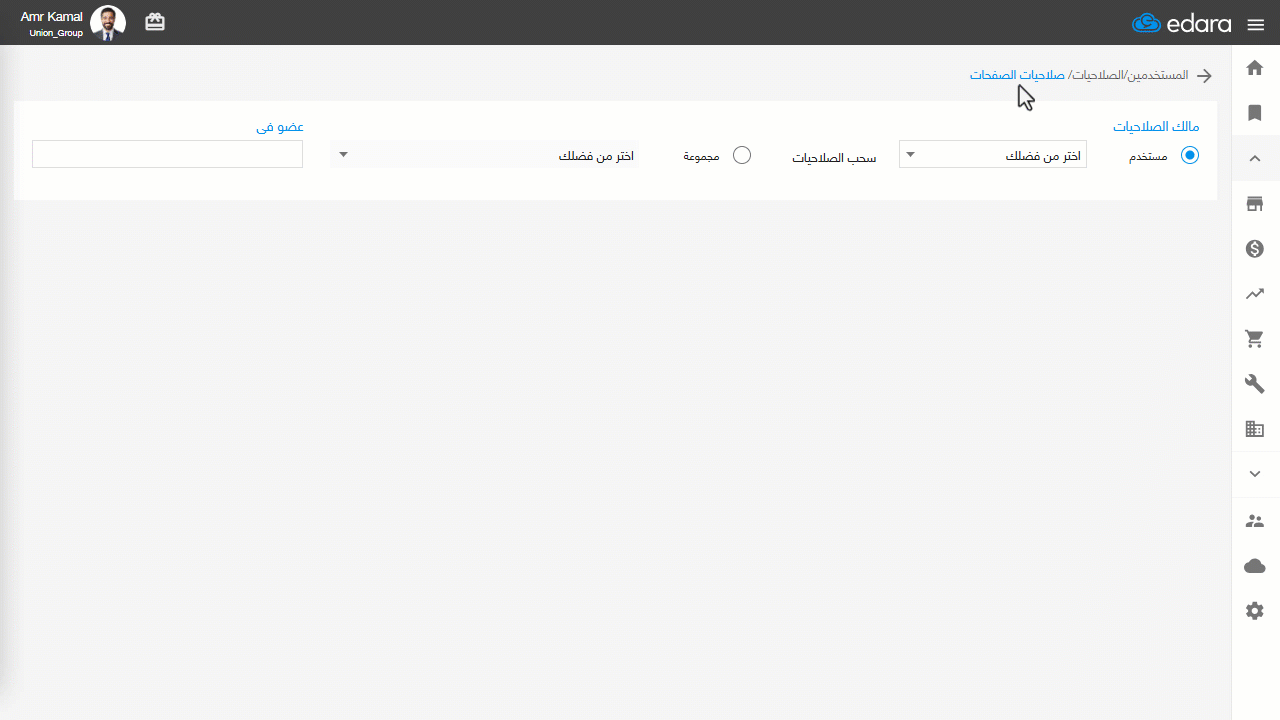This screenshot has width=1280, height=720.
Task: Open the users group sidebar icon
Action: [x=1255, y=521]
